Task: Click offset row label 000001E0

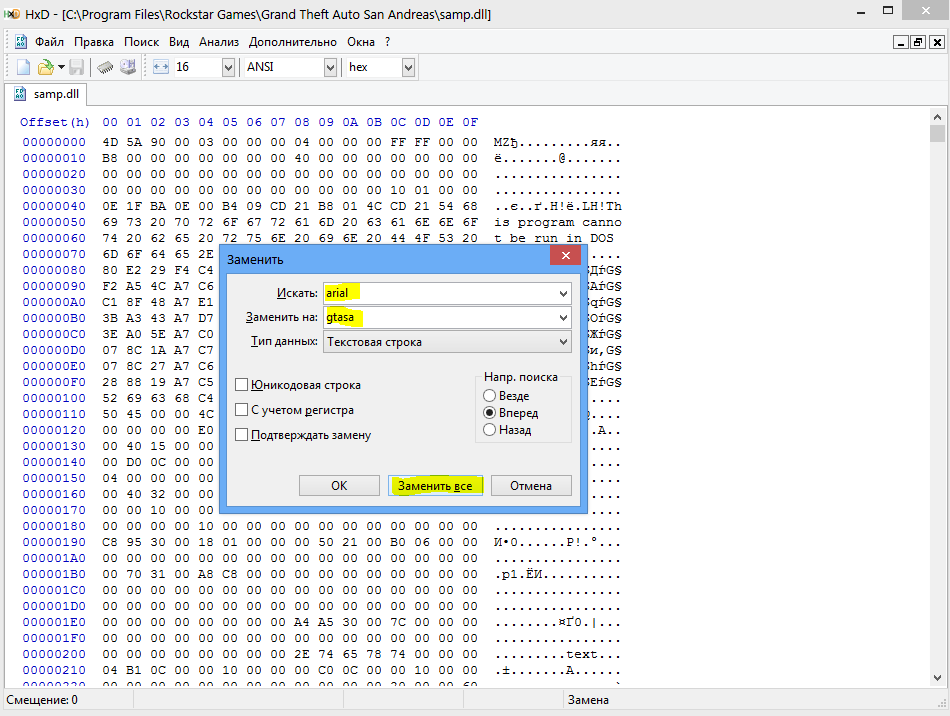Action: pos(55,622)
